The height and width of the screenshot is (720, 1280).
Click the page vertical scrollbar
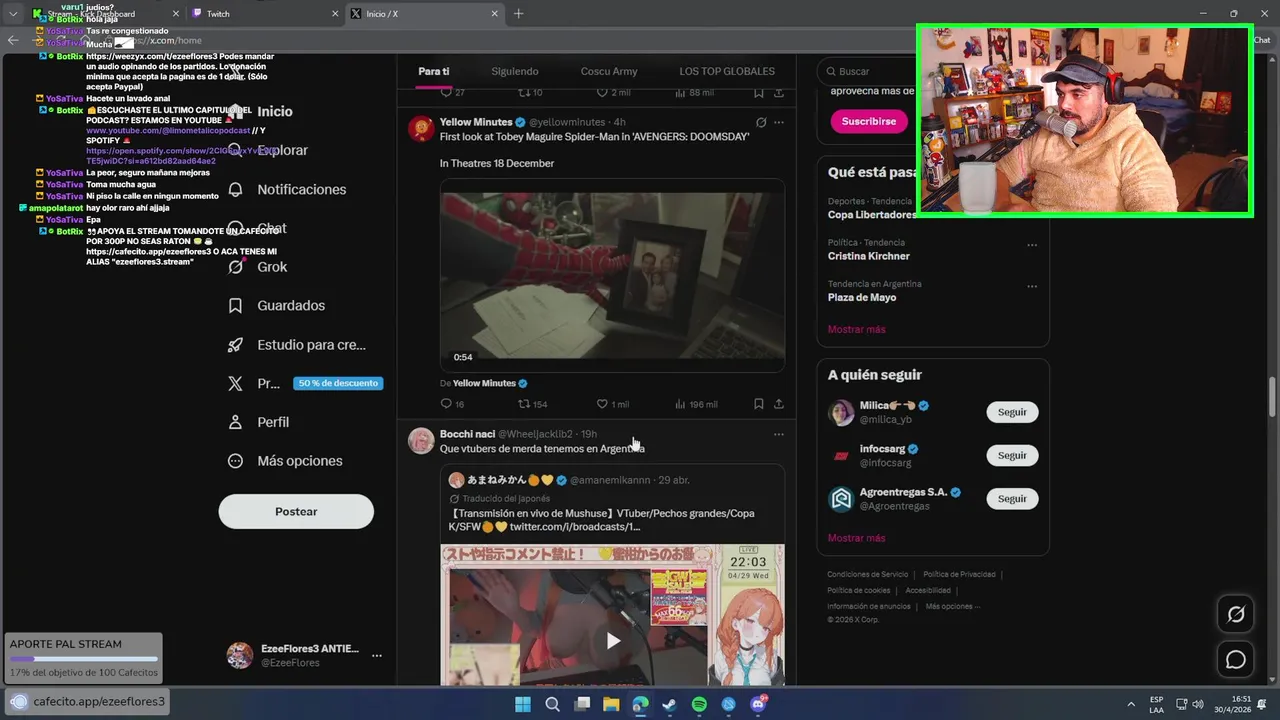point(1273,397)
